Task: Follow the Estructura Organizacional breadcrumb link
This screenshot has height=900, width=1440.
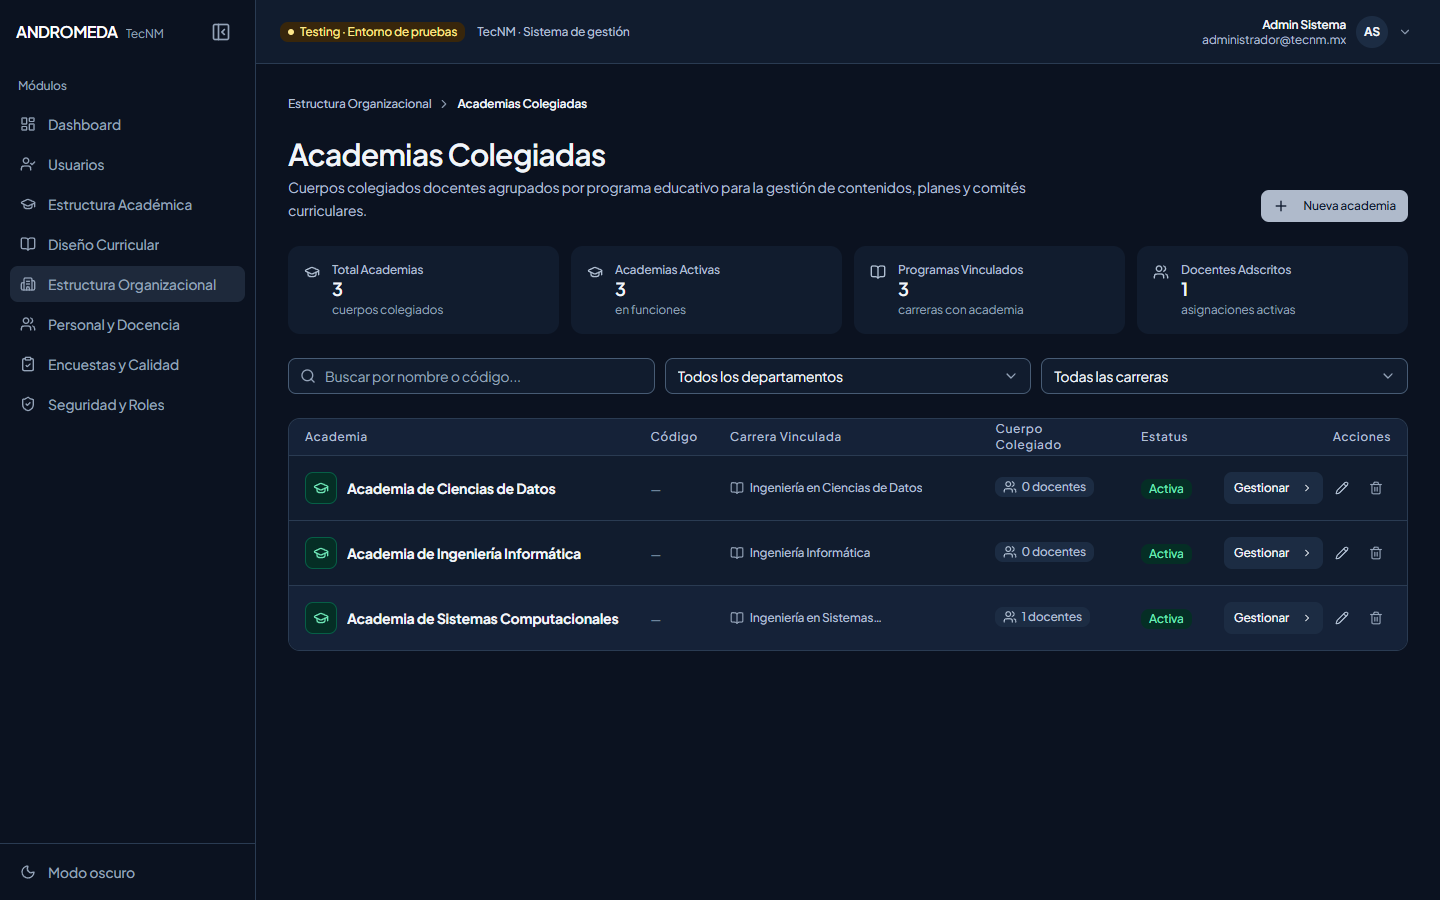Action: point(360,104)
